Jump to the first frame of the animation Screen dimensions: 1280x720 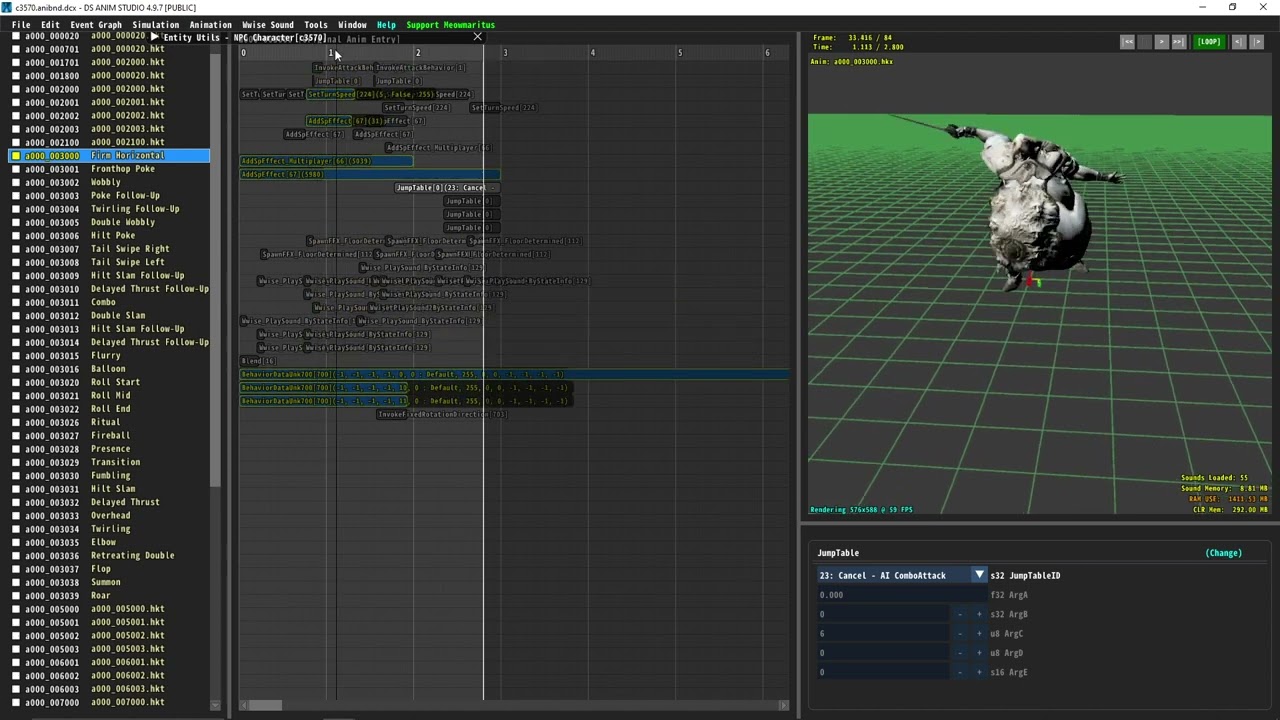point(1128,42)
